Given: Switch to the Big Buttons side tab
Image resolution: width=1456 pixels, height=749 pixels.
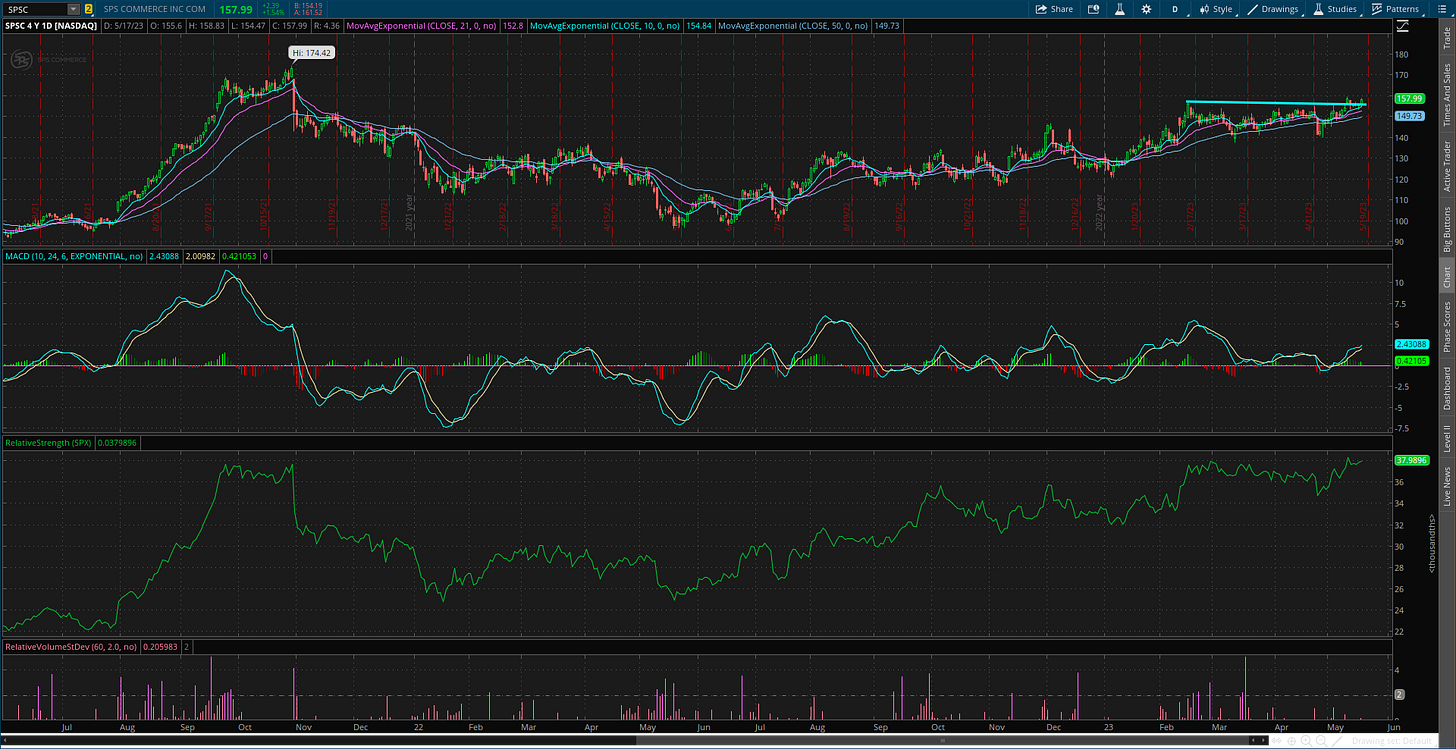Looking at the screenshot, I should 1446,230.
